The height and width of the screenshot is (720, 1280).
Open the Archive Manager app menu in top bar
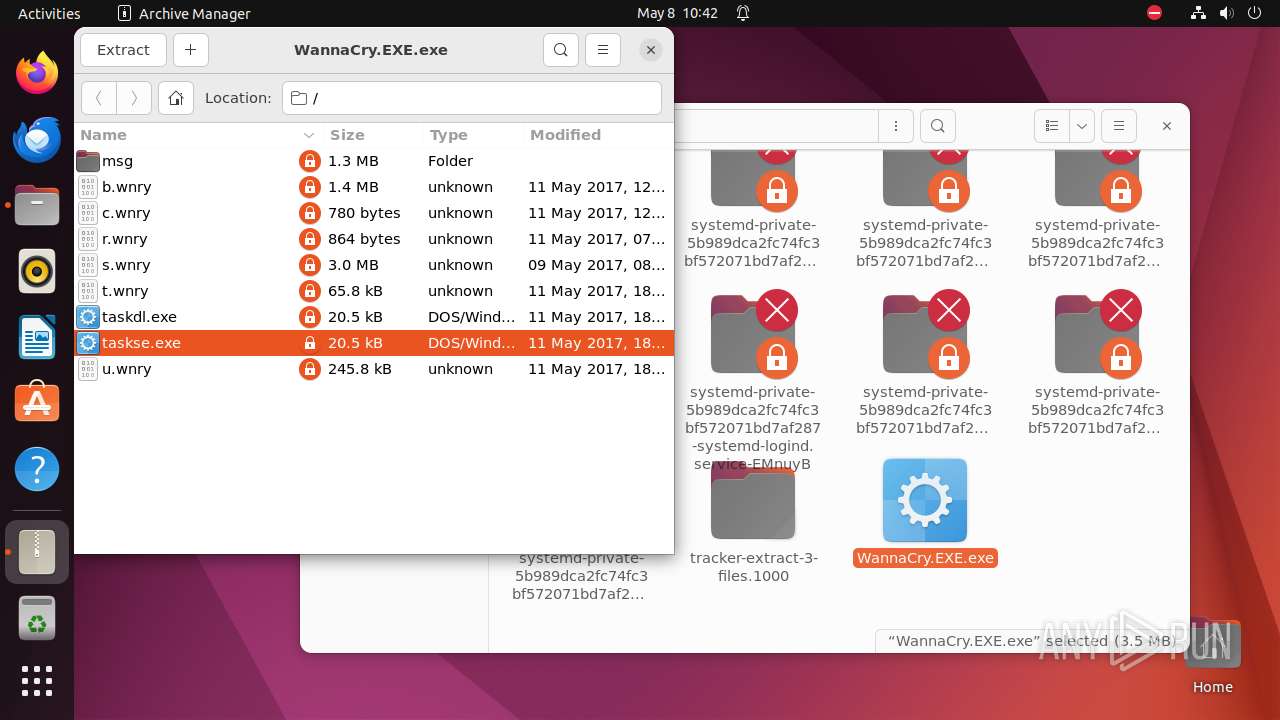click(184, 13)
